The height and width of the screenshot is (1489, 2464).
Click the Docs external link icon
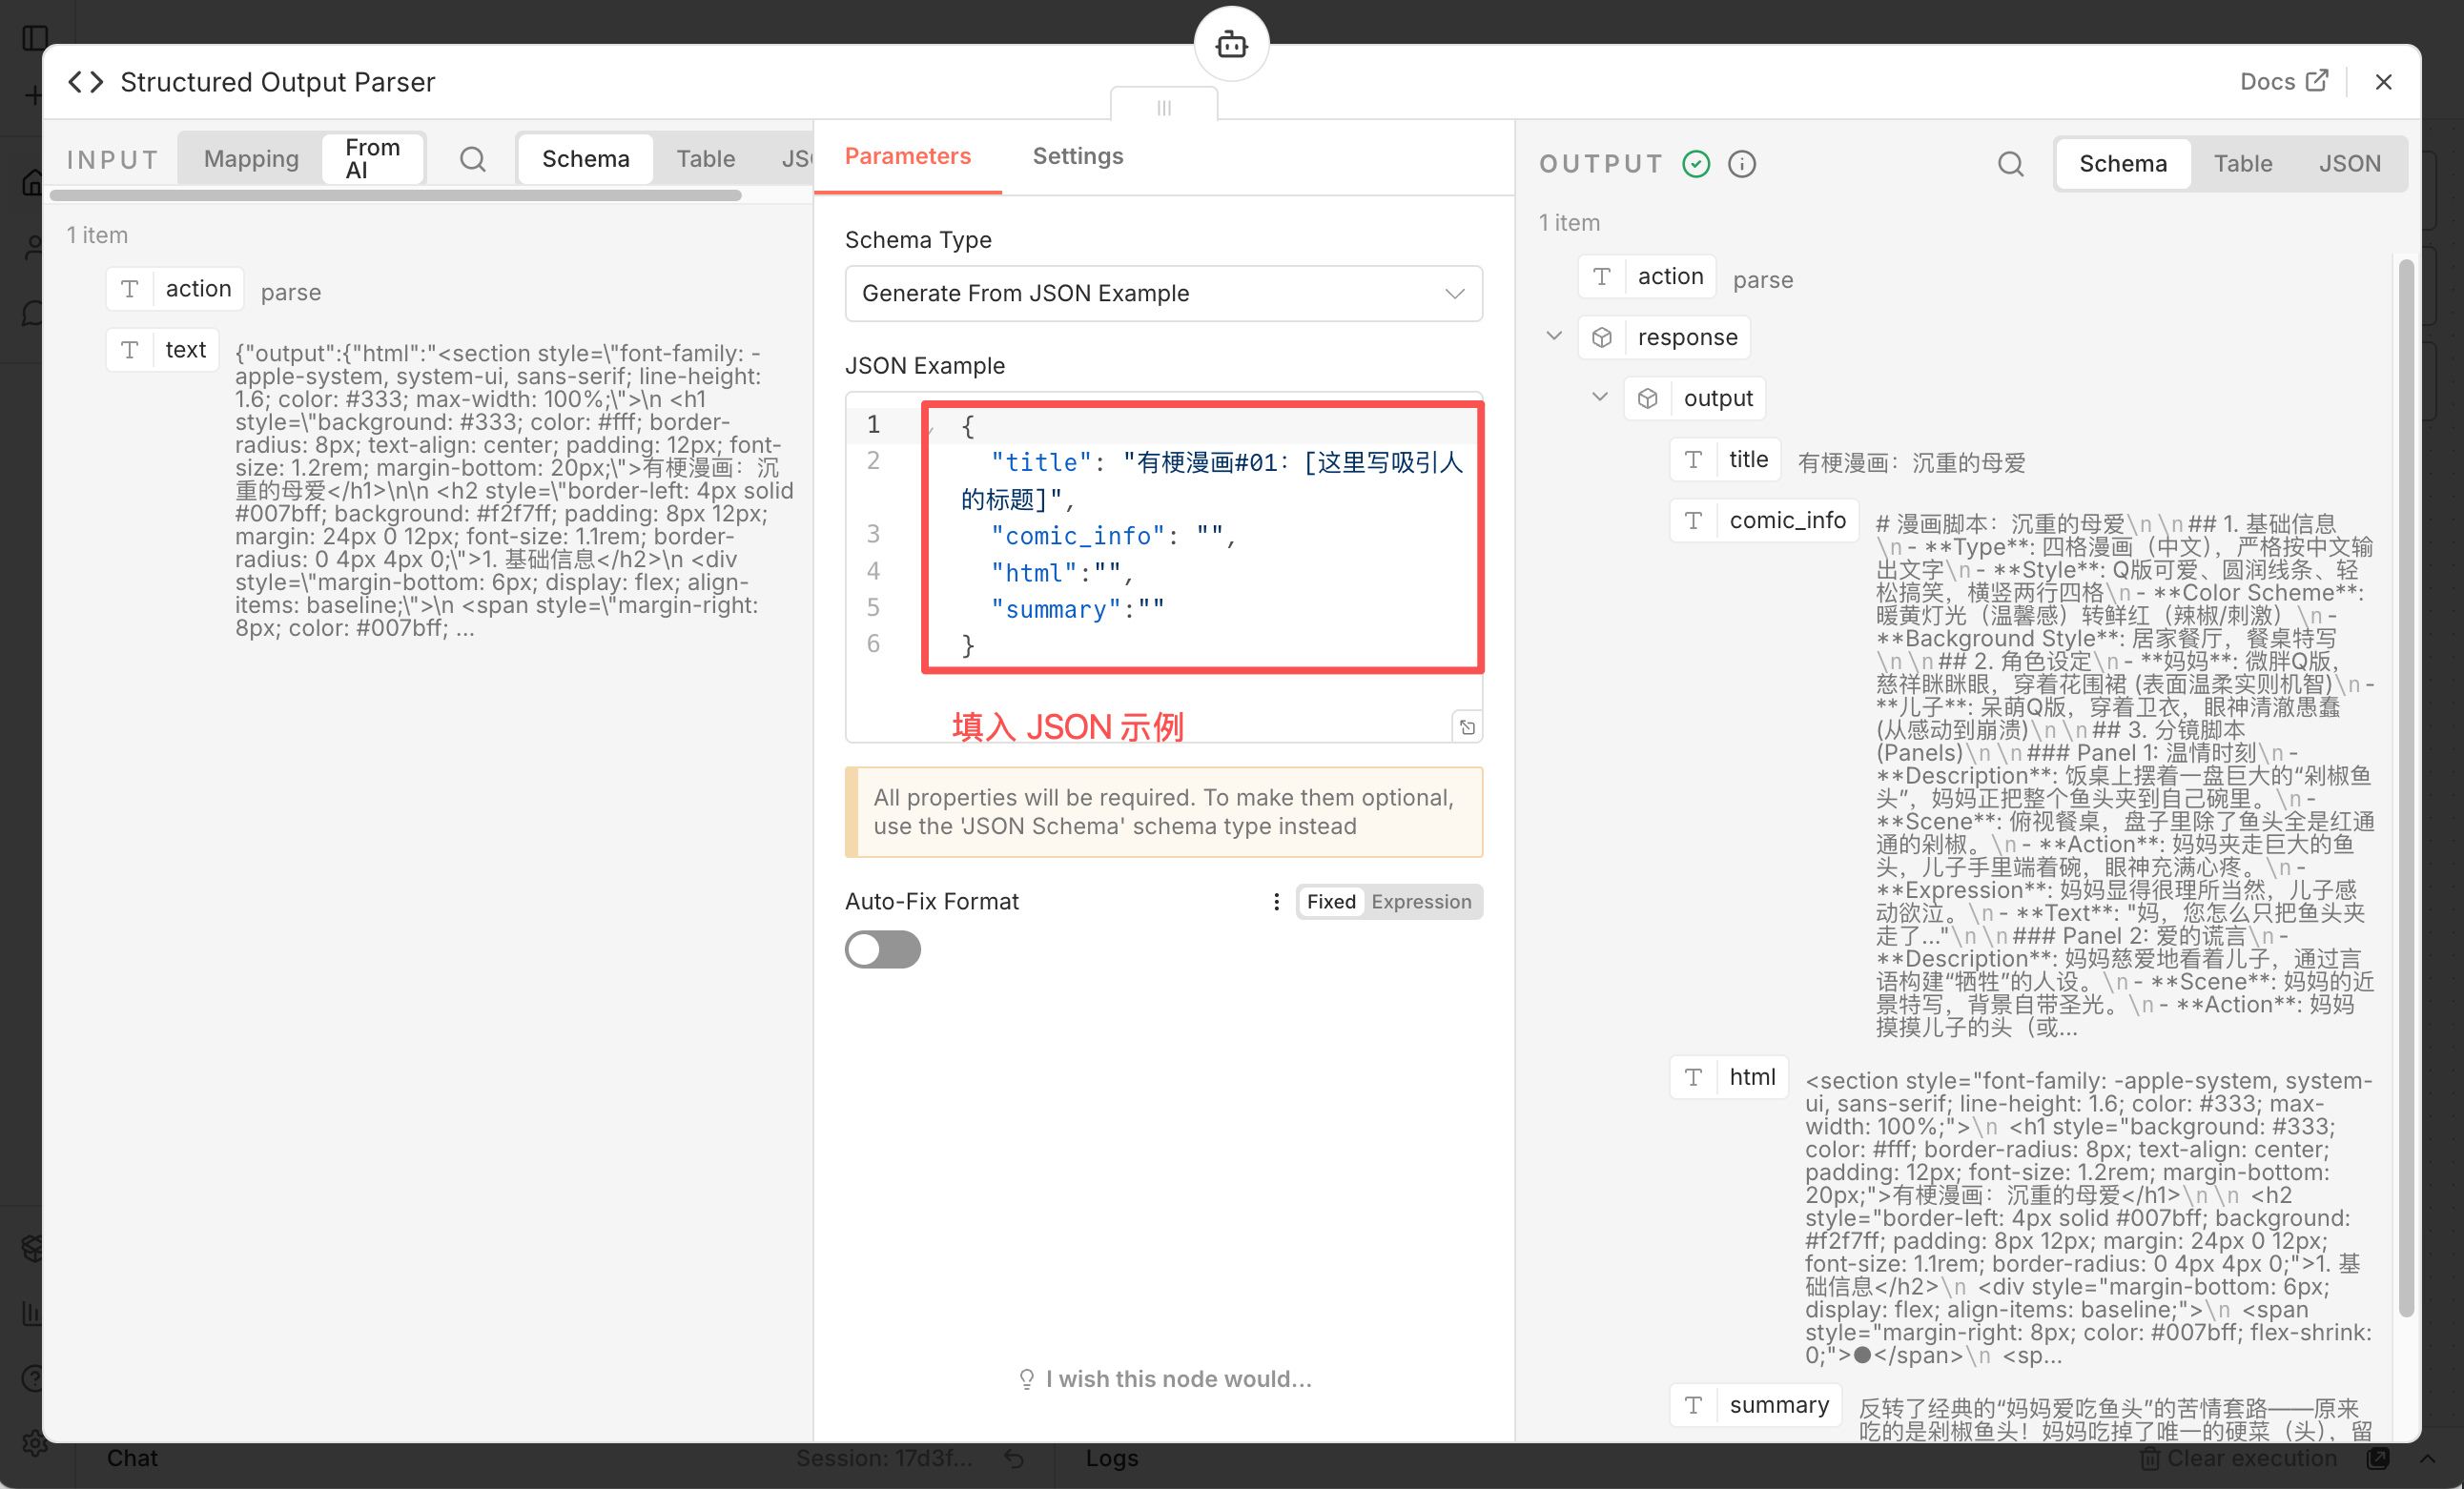click(2317, 81)
